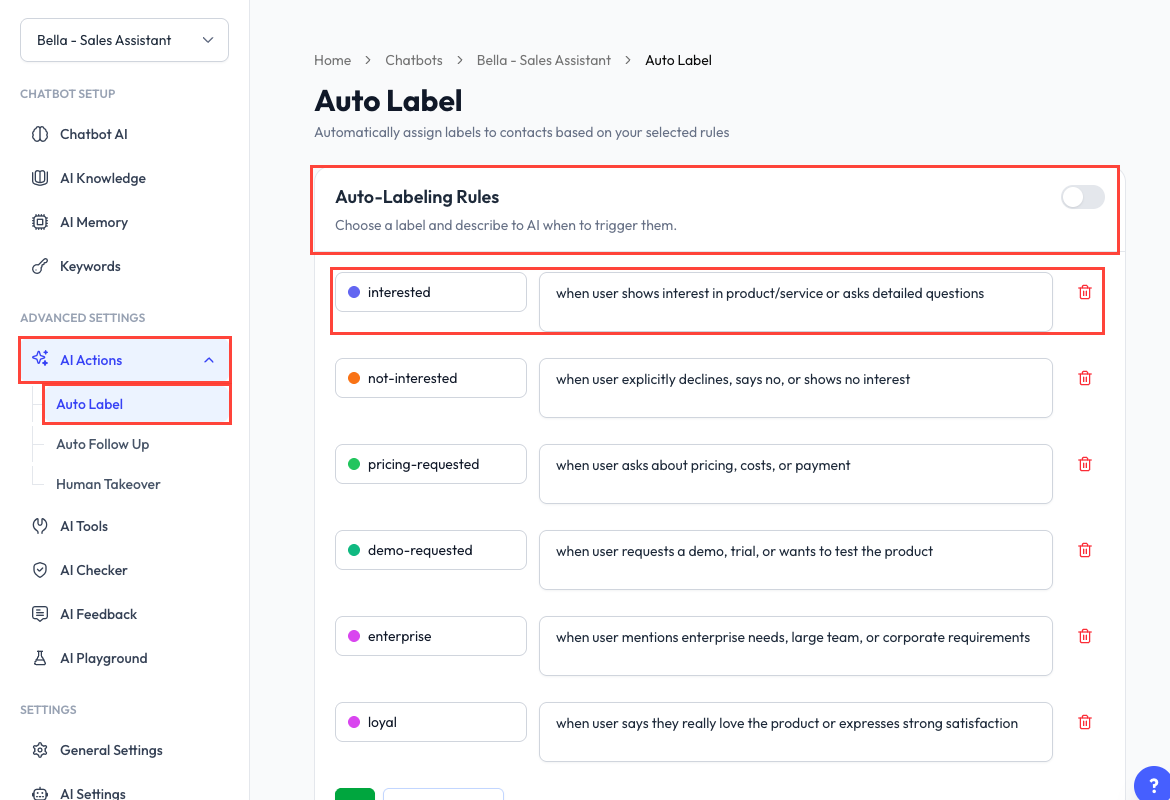Image resolution: width=1170 pixels, height=800 pixels.
Task: Open the demo-requested label selector
Action: [x=431, y=550]
